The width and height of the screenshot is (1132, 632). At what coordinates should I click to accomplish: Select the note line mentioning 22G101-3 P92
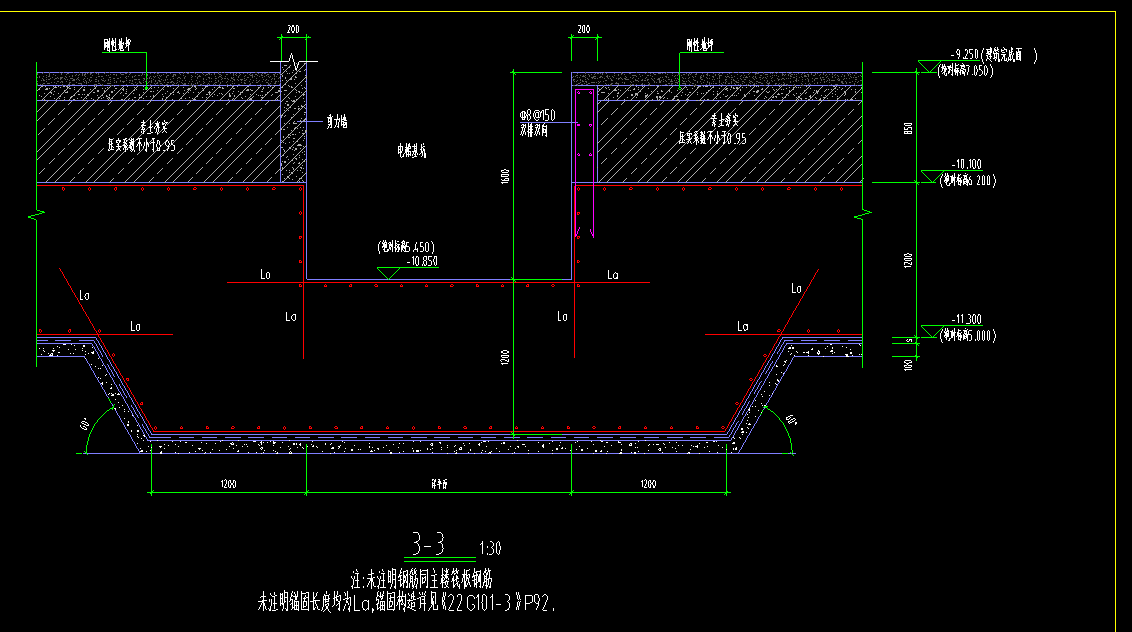[407, 602]
